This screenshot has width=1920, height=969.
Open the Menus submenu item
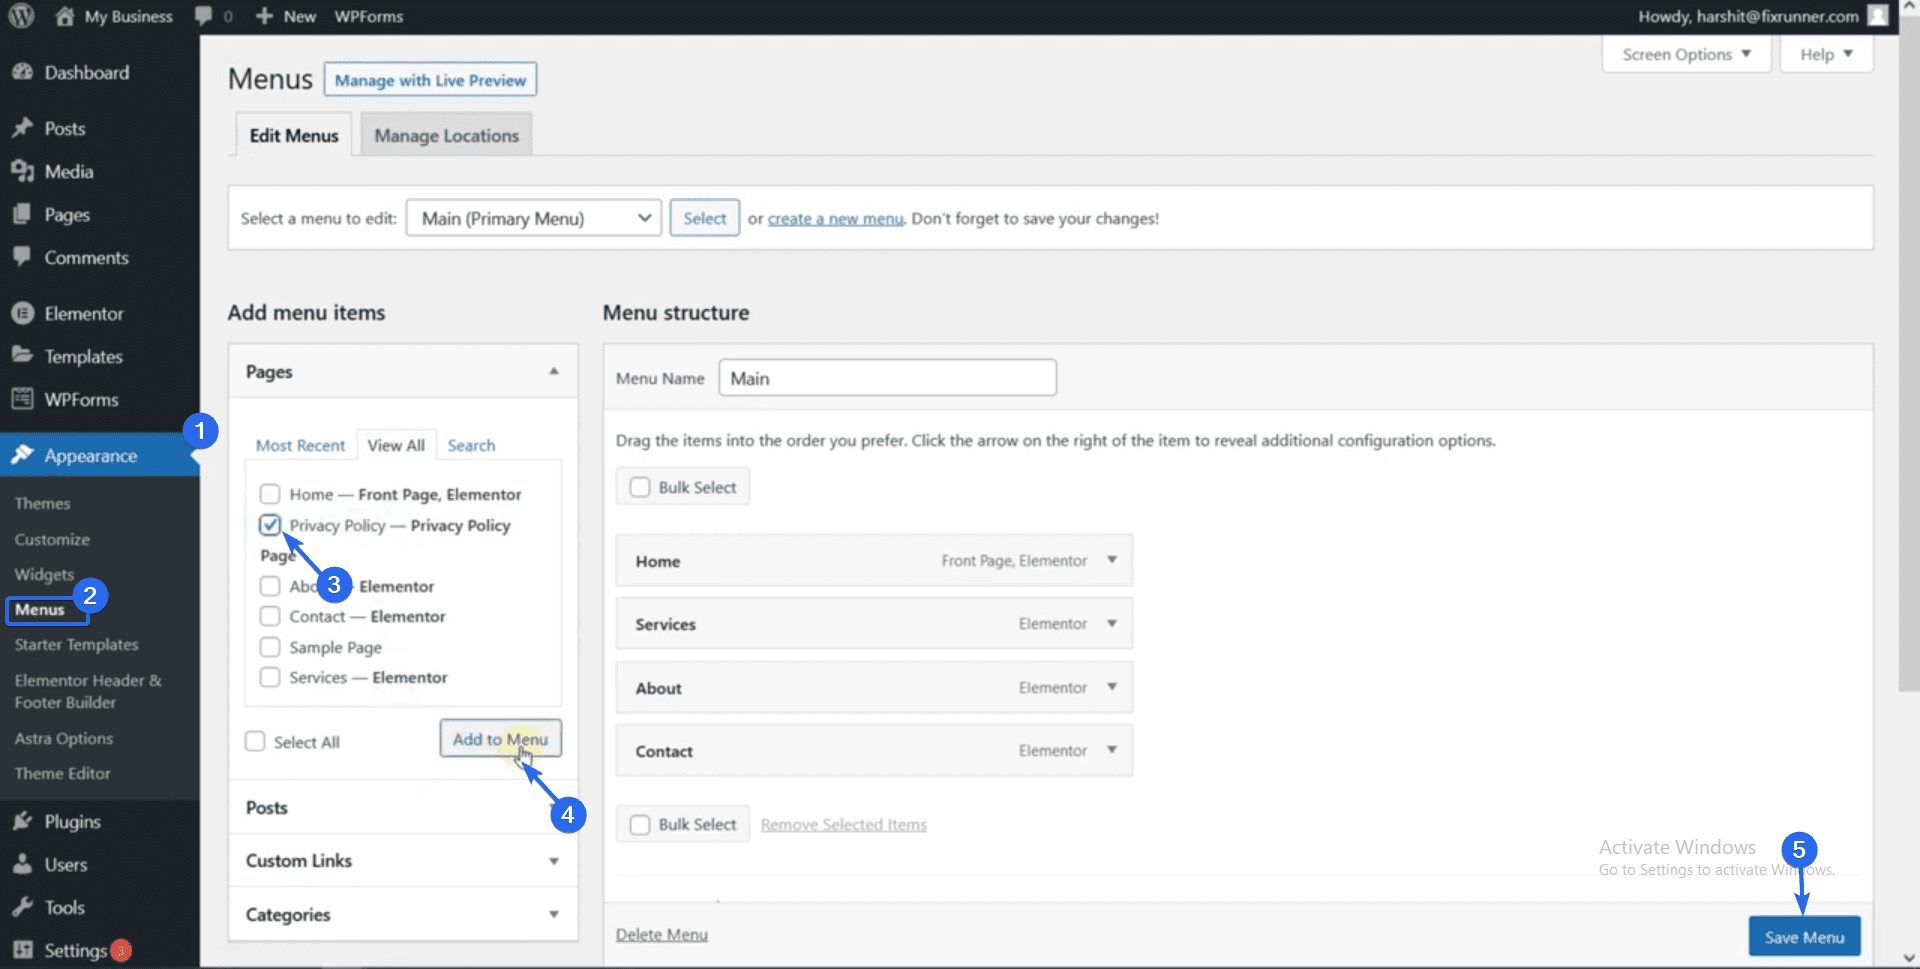pyautogui.click(x=40, y=609)
